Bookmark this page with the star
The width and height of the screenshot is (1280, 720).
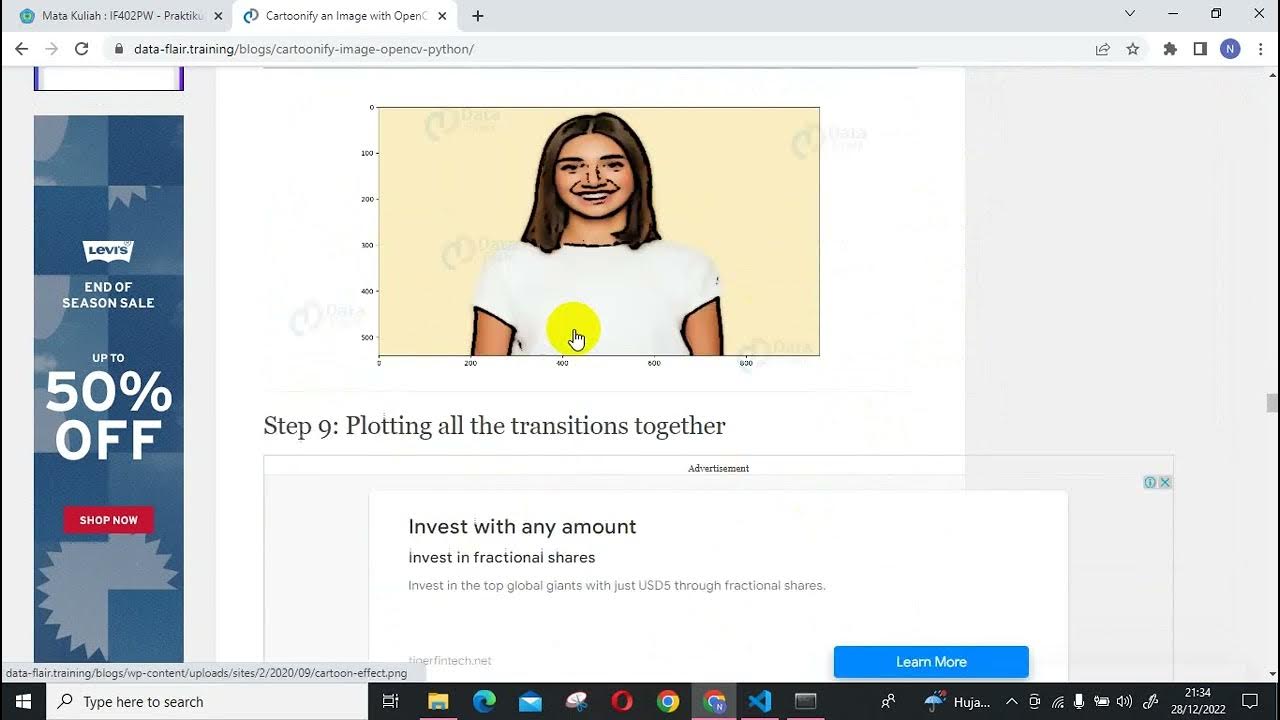pos(1132,49)
